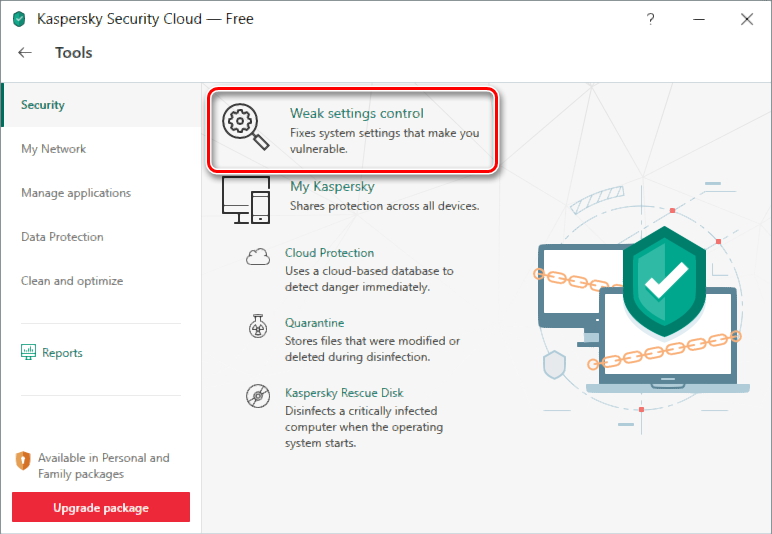Click 'Uses a cloud-based database' description
The width and height of the screenshot is (772, 534).
point(369,279)
